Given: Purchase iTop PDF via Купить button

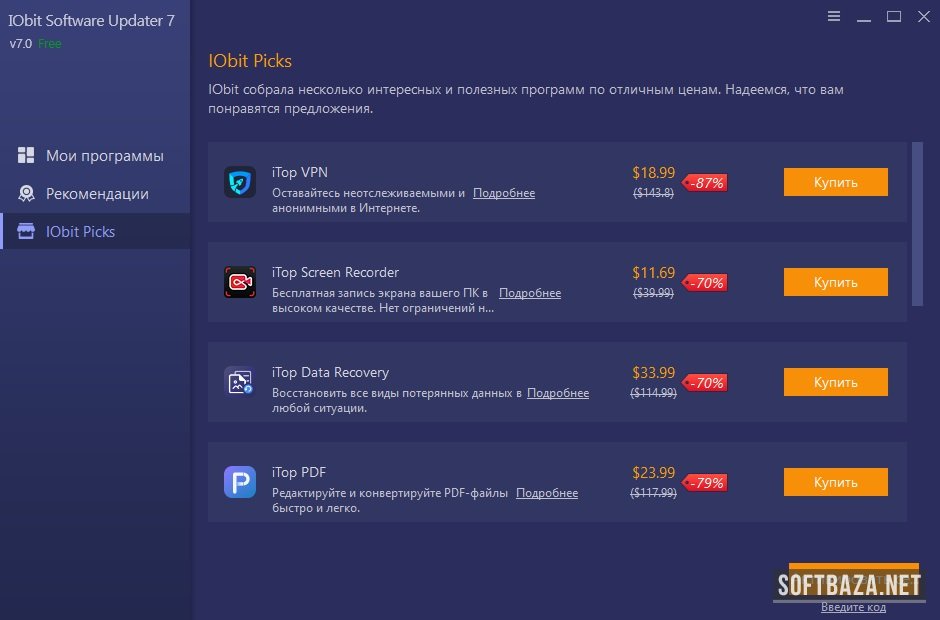Looking at the screenshot, I should (x=835, y=482).
